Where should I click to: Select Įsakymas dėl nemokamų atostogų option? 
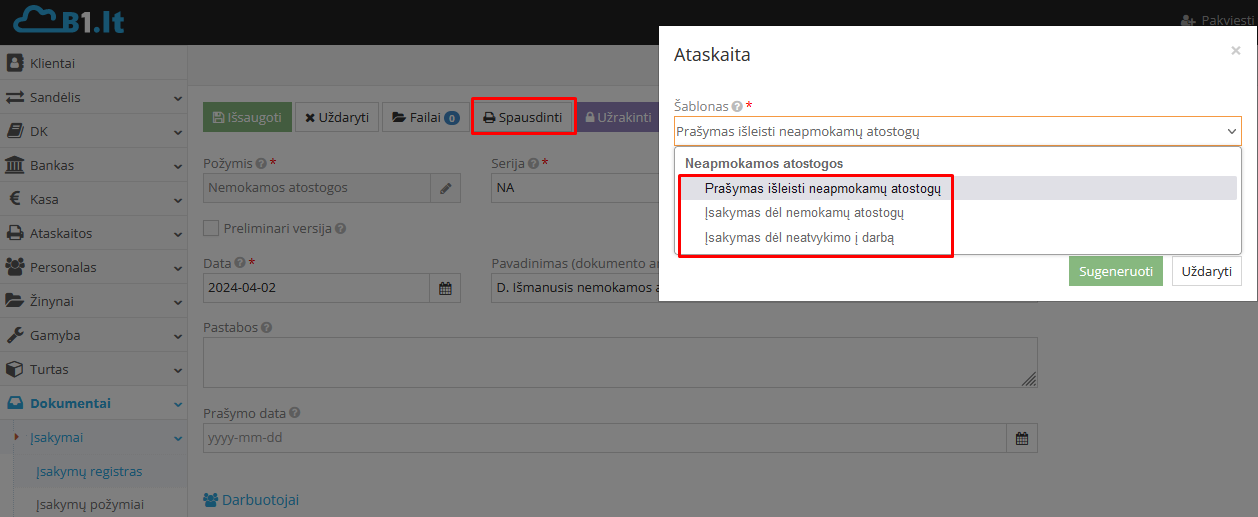tap(804, 213)
